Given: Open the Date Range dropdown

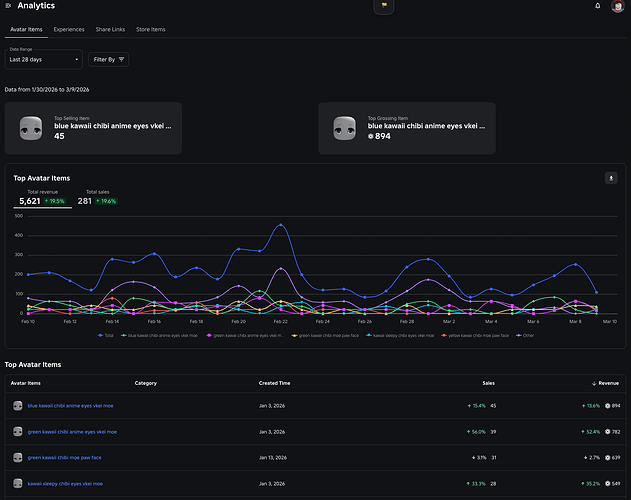Looking at the screenshot, I should pos(43,60).
